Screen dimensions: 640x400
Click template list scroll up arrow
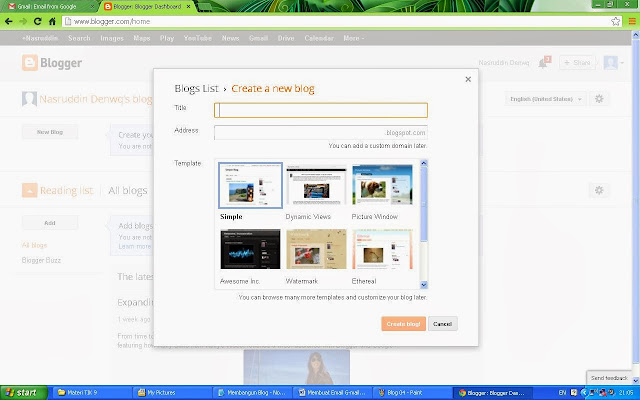(424, 163)
